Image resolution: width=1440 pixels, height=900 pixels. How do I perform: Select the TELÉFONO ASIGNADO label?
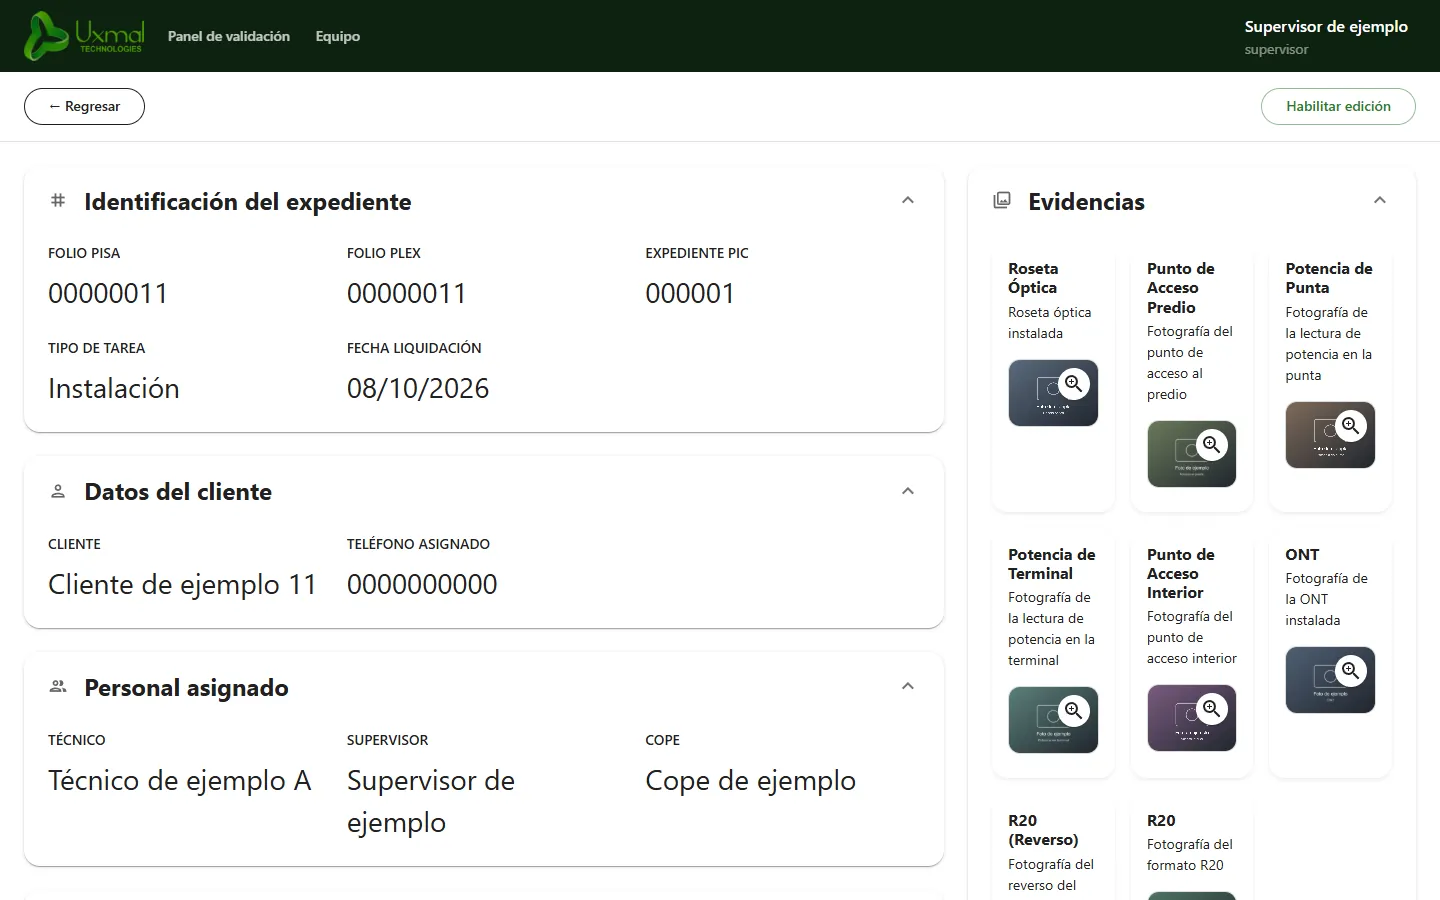(418, 544)
